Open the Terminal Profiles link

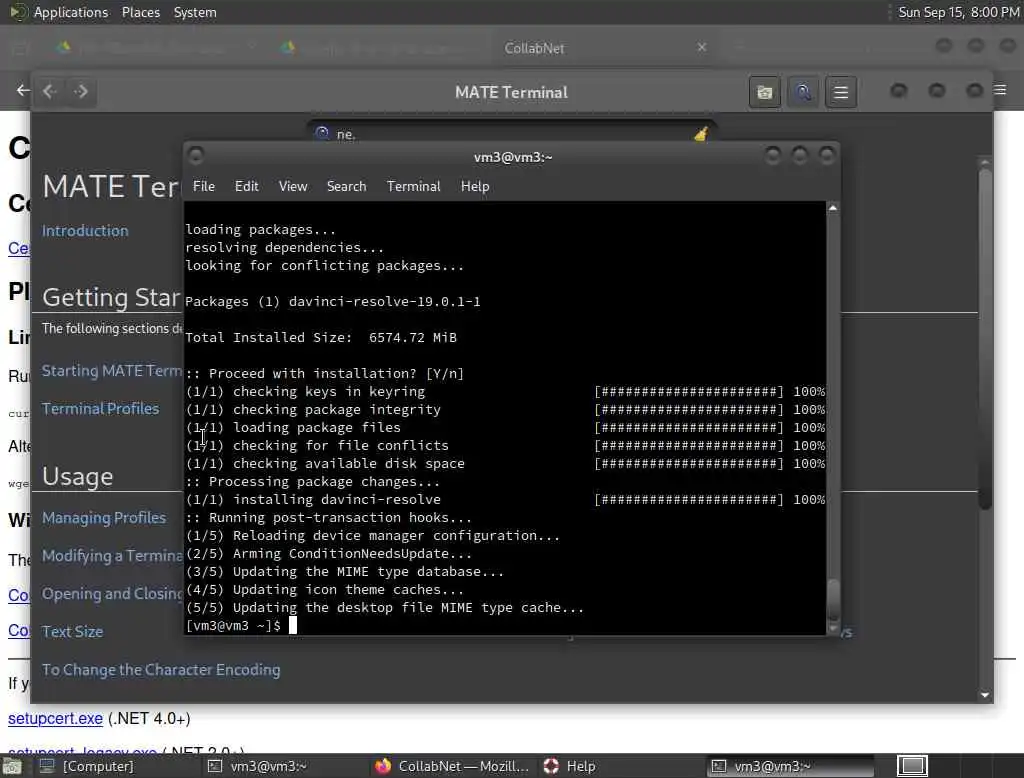(x=101, y=409)
